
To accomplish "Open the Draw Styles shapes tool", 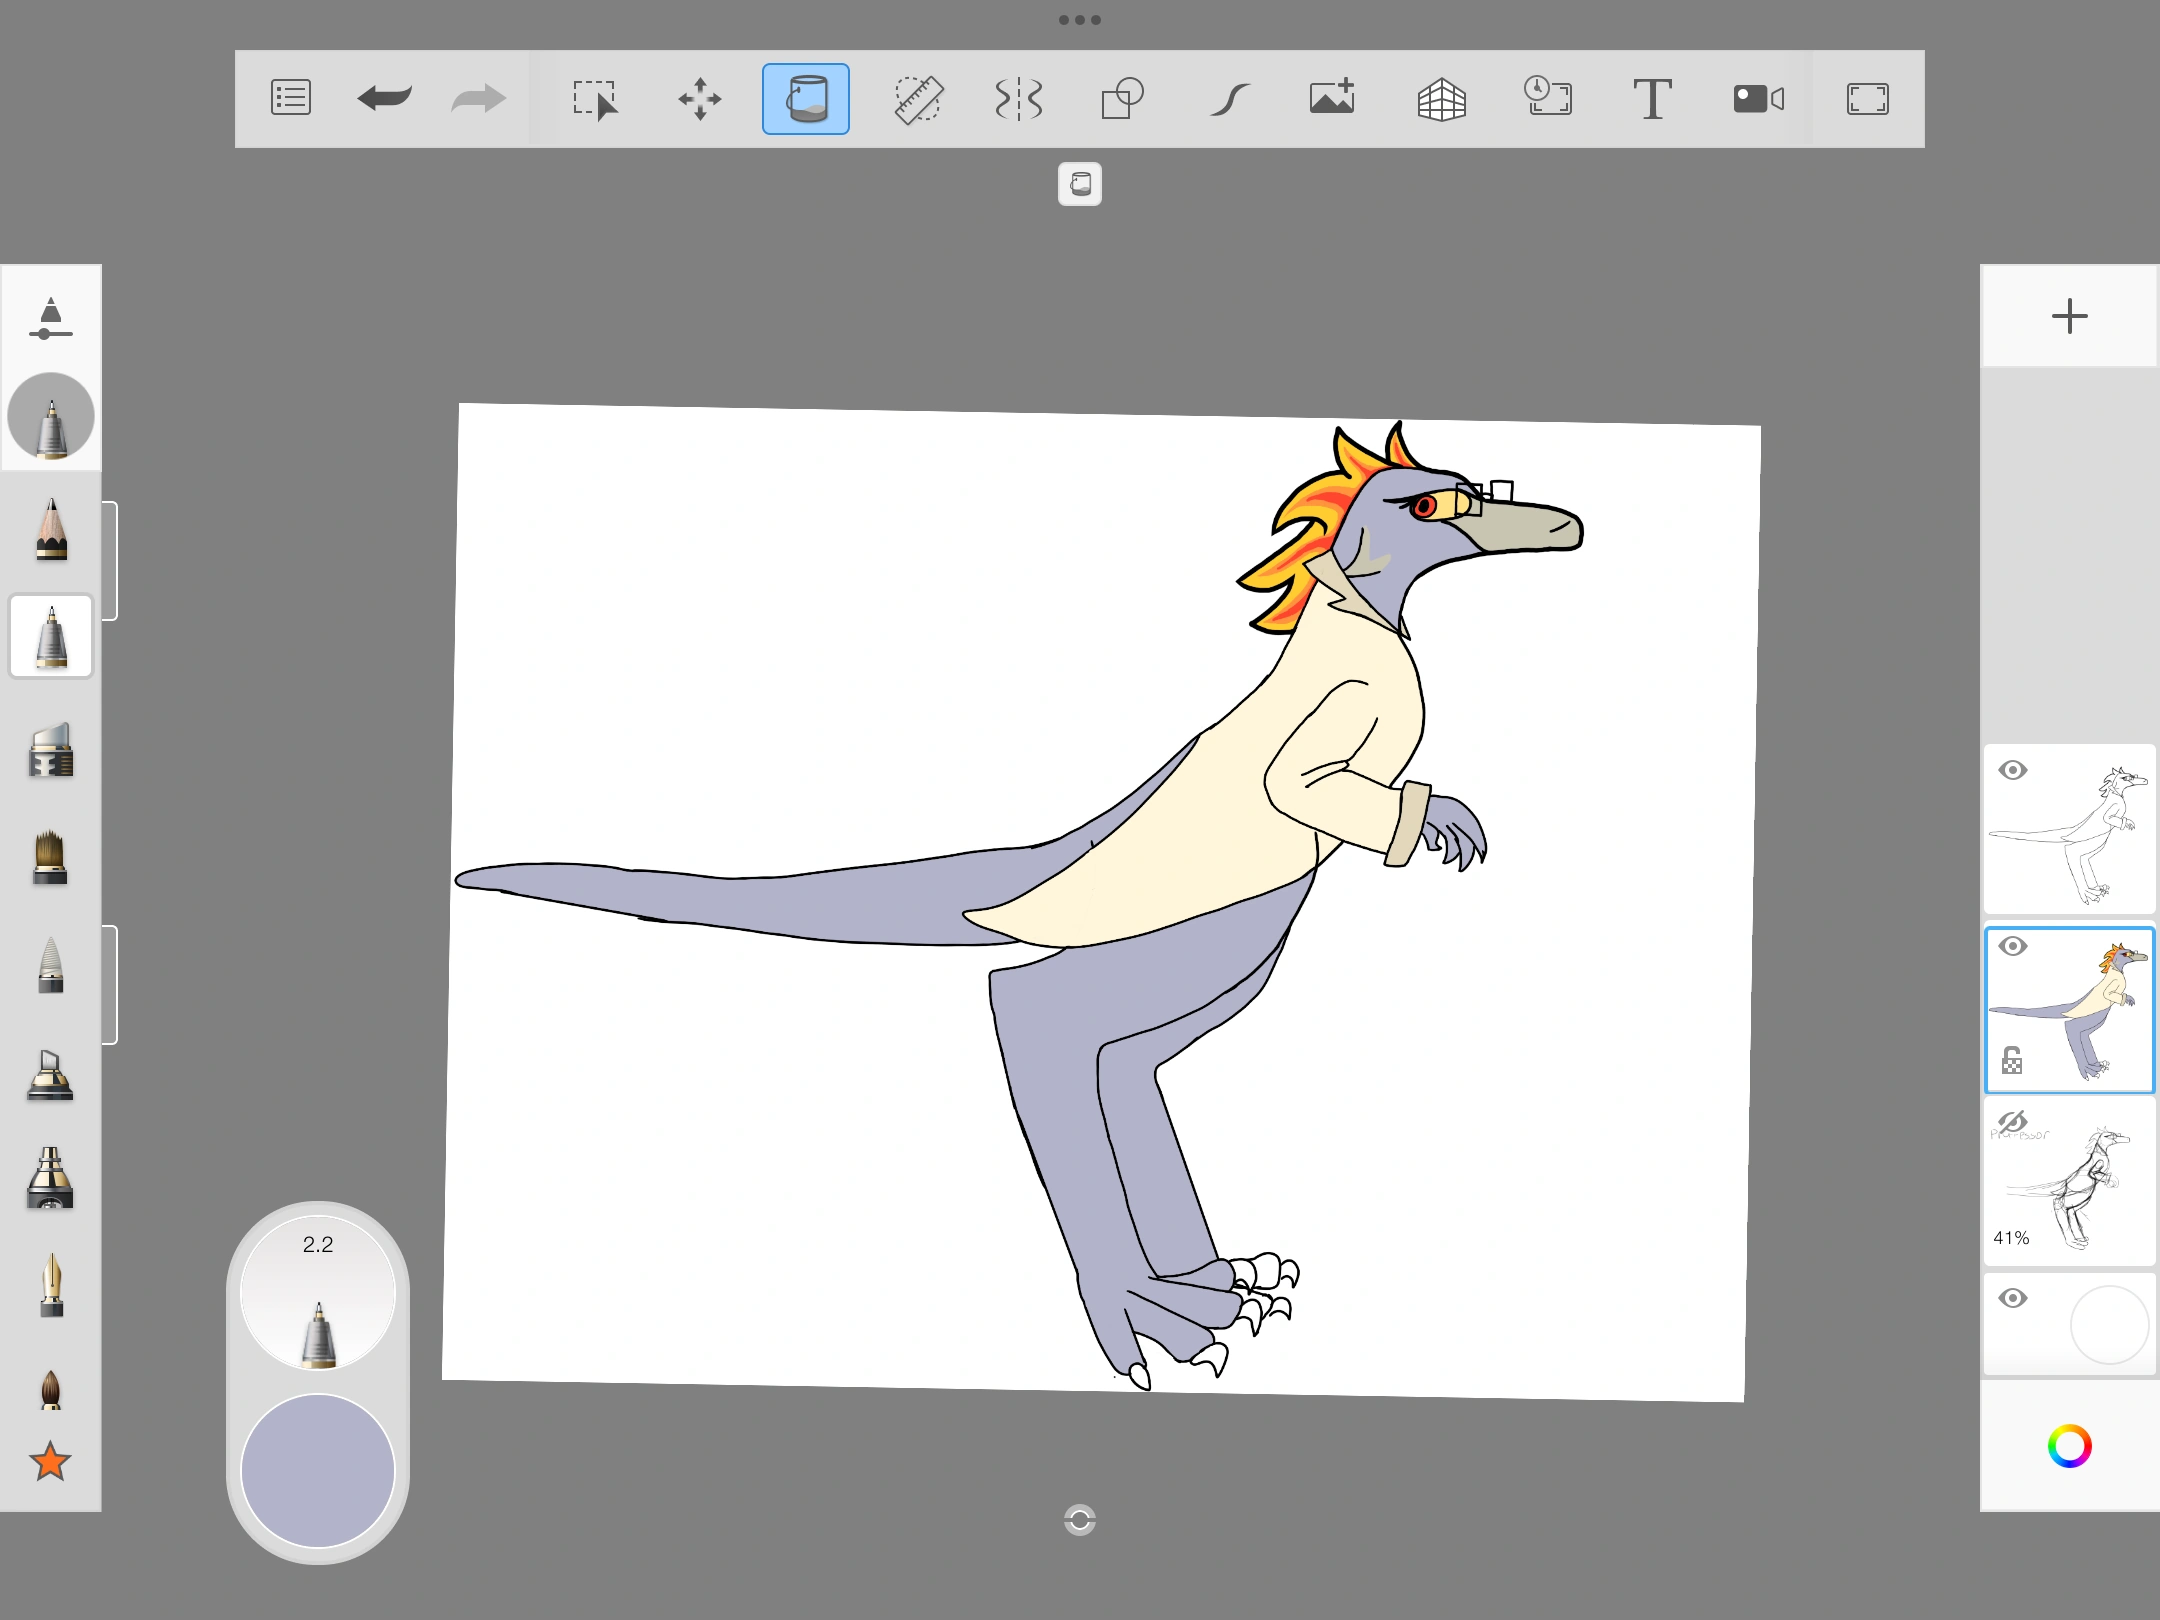I will click(1122, 99).
